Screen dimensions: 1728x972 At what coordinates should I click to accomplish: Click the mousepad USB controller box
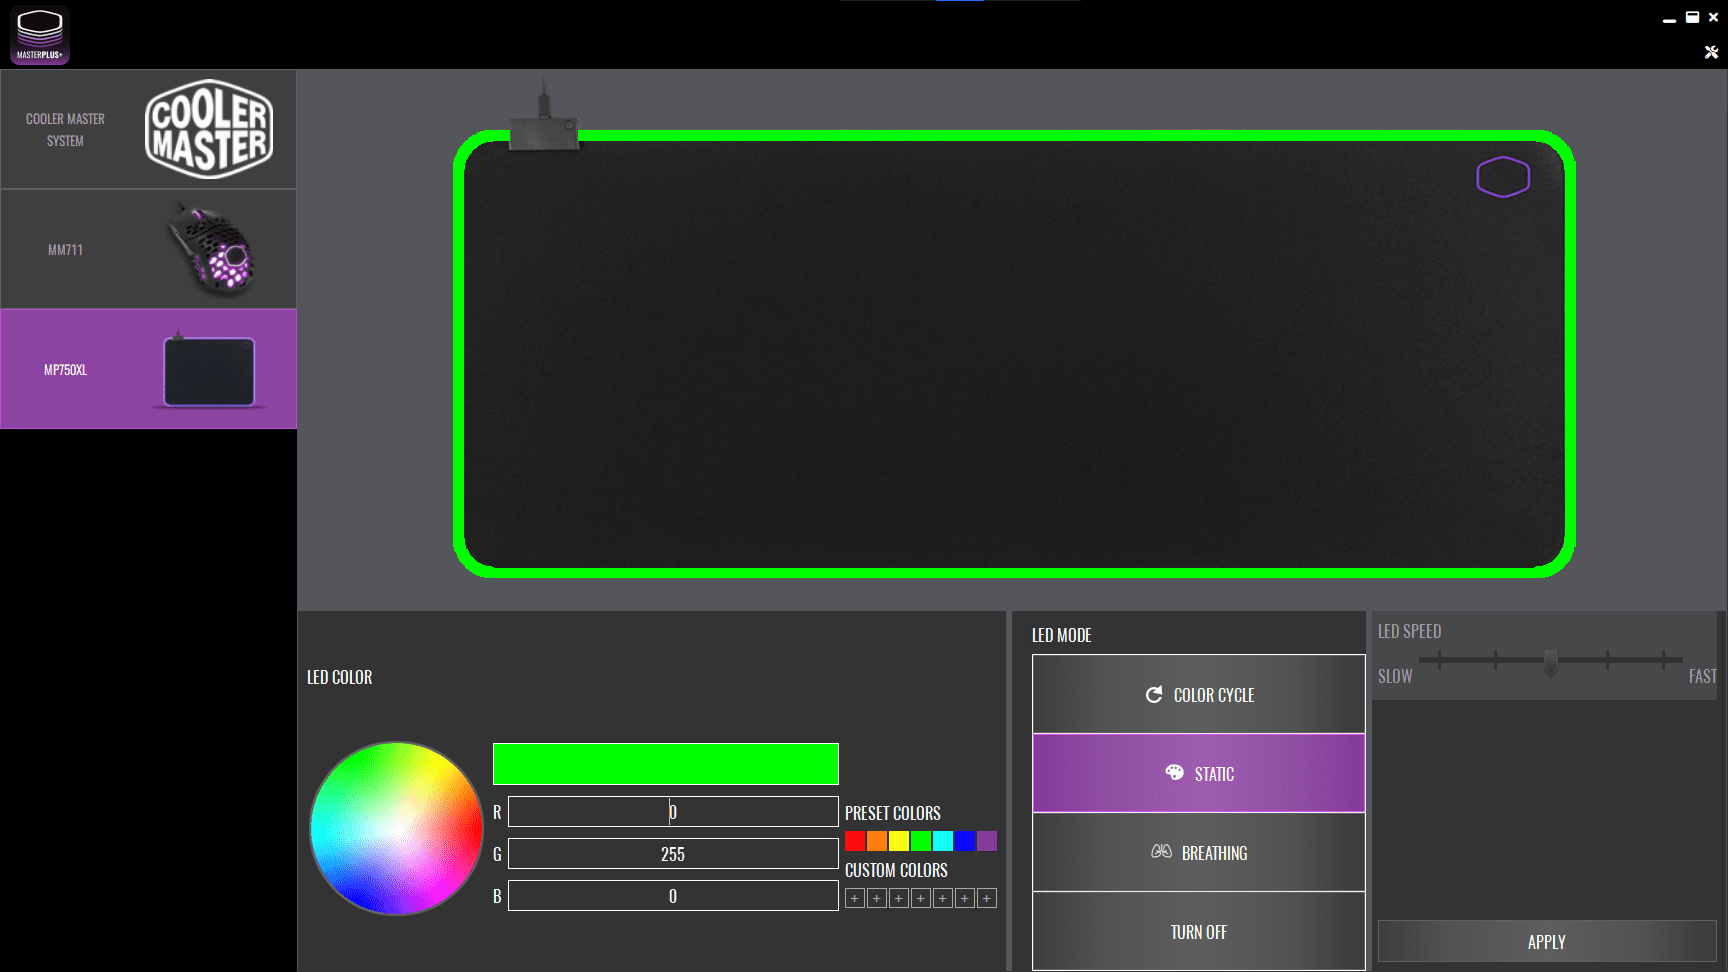pos(544,133)
